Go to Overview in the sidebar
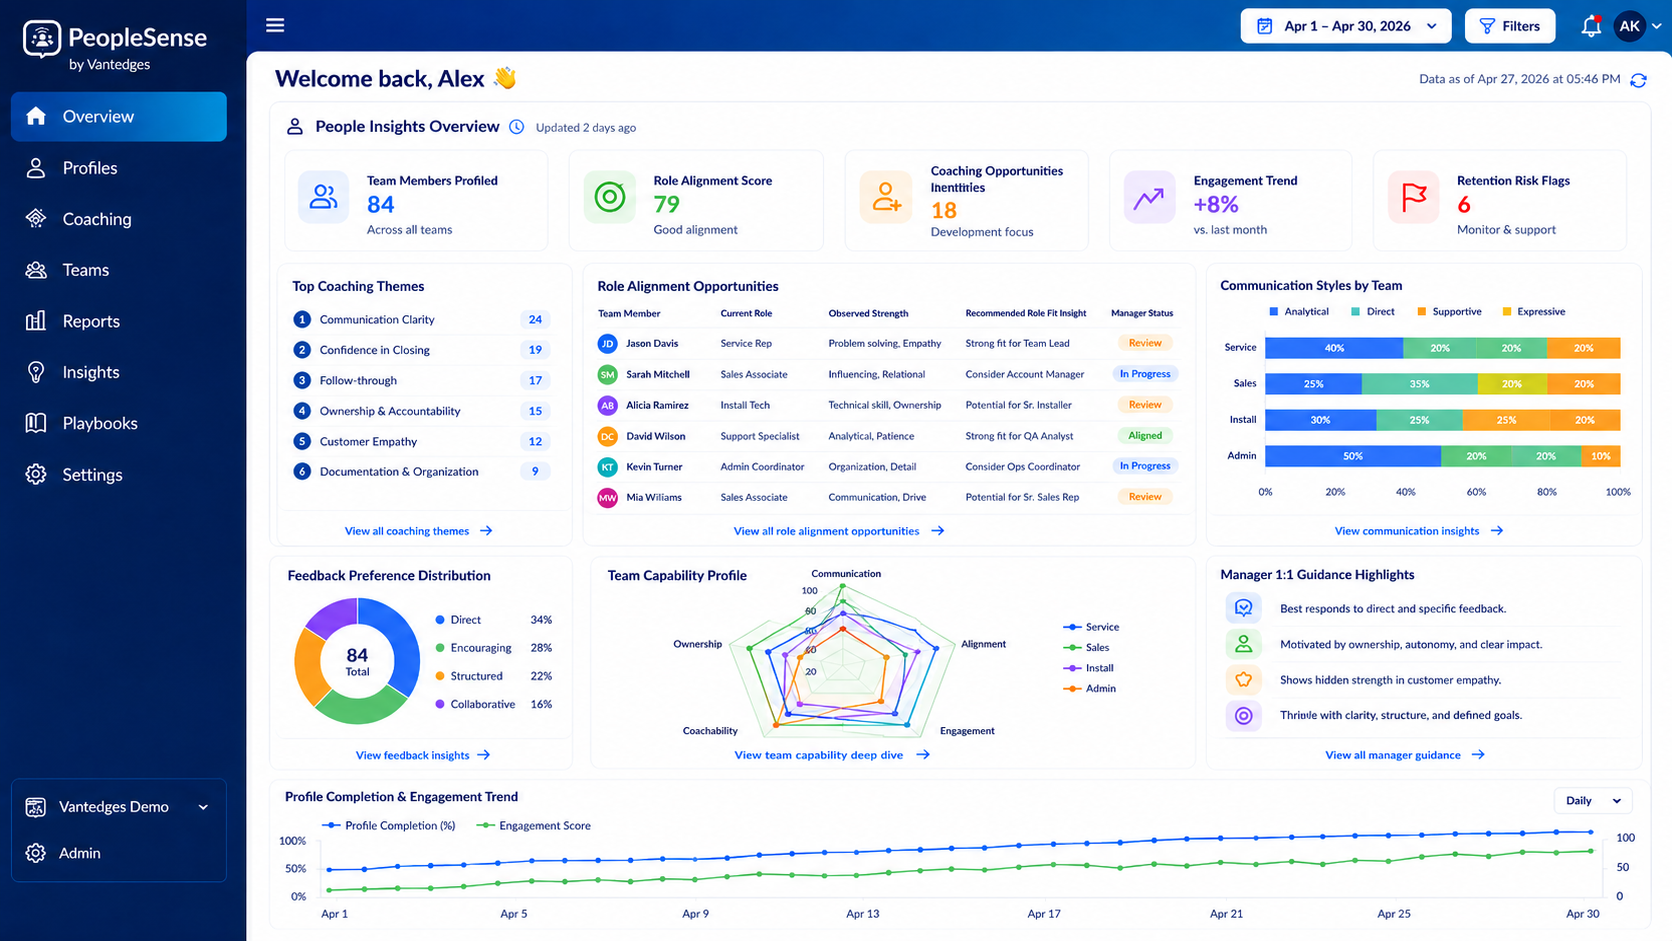 tap(119, 116)
